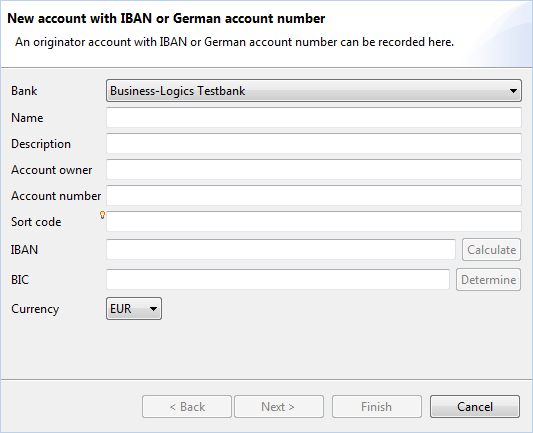Open the Currency dropdown showing EUR

click(x=134, y=309)
